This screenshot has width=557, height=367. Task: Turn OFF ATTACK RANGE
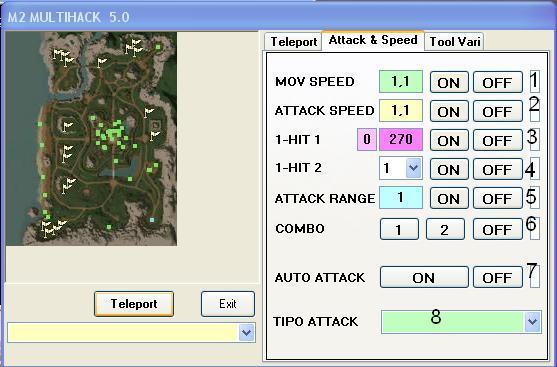coord(498,198)
